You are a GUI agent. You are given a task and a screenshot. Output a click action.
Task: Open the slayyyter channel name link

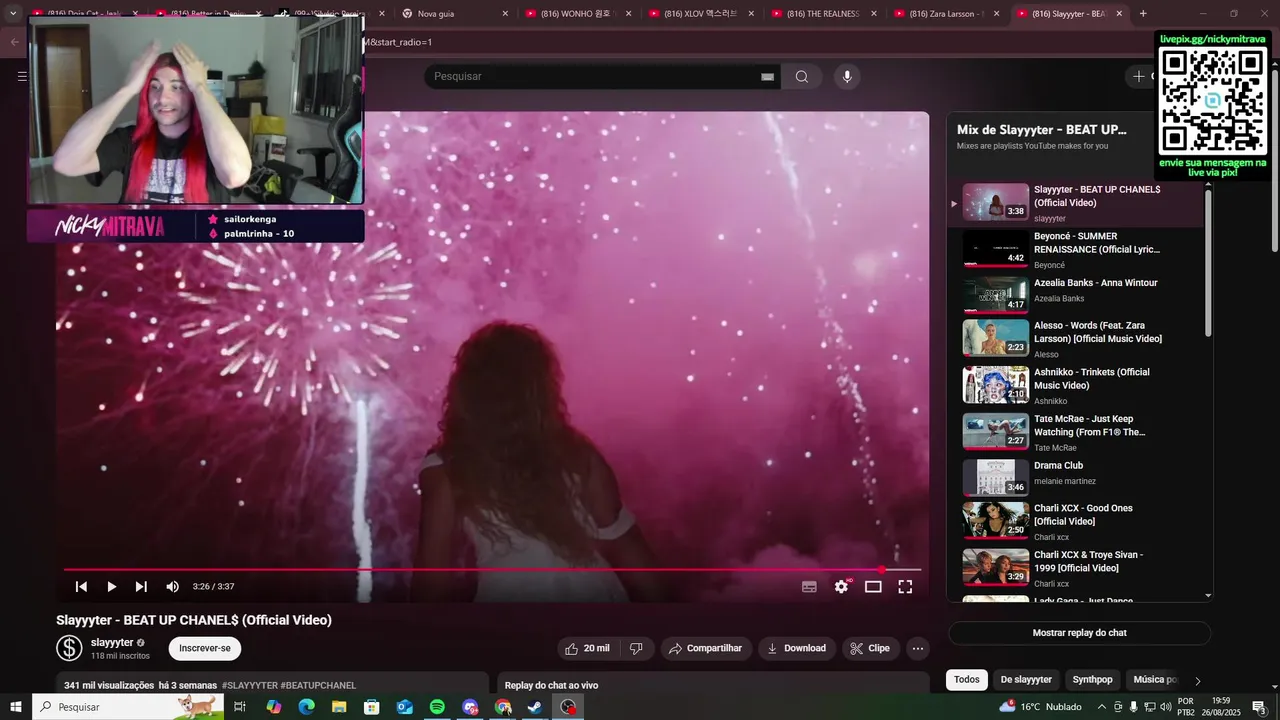pos(112,643)
